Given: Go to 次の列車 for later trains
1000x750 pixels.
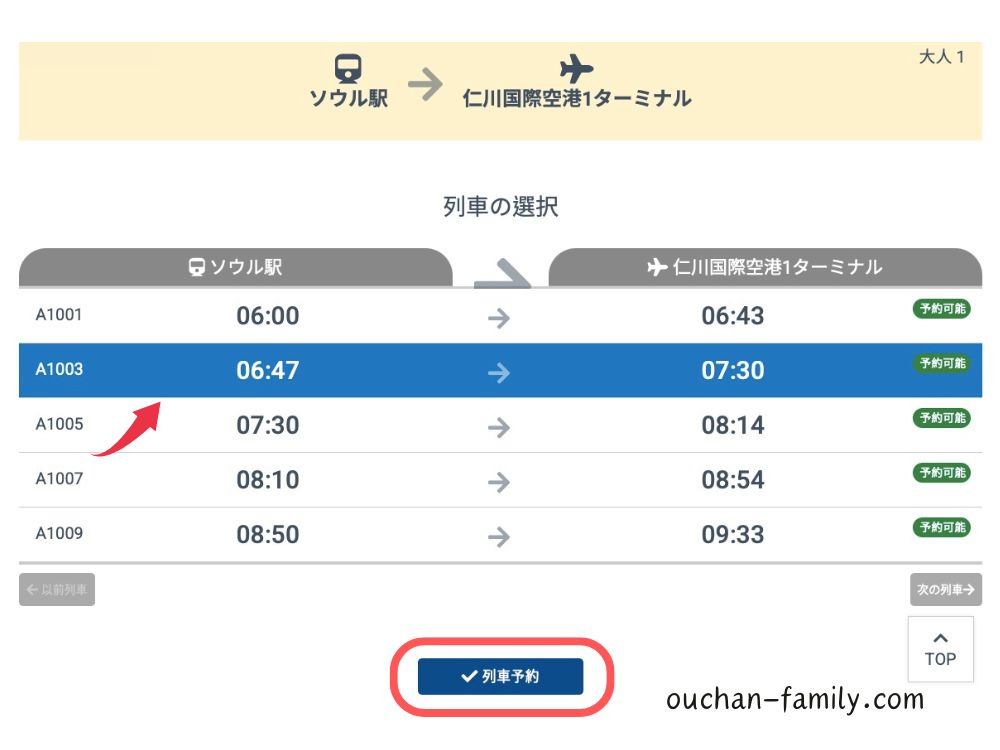Looking at the screenshot, I should 946,590.
